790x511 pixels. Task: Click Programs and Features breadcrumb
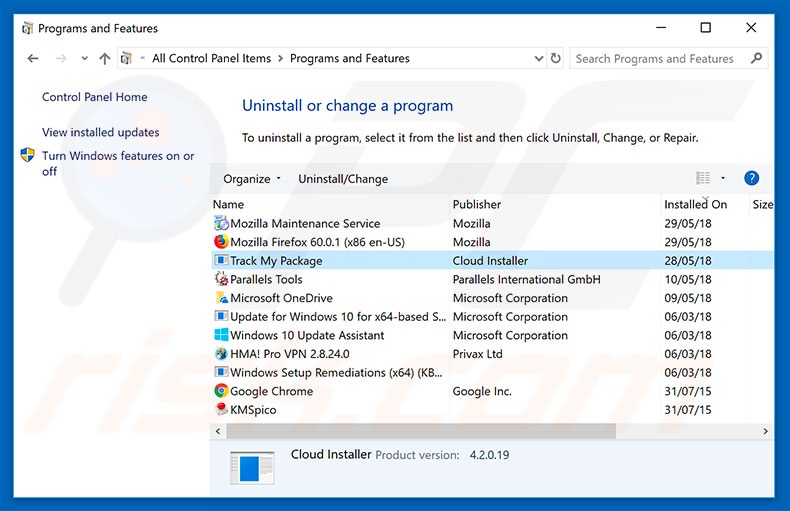tap(350, 58)
